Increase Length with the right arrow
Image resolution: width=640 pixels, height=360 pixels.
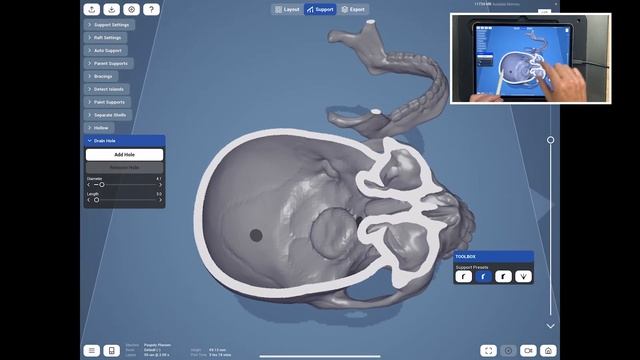pos(160,200)
